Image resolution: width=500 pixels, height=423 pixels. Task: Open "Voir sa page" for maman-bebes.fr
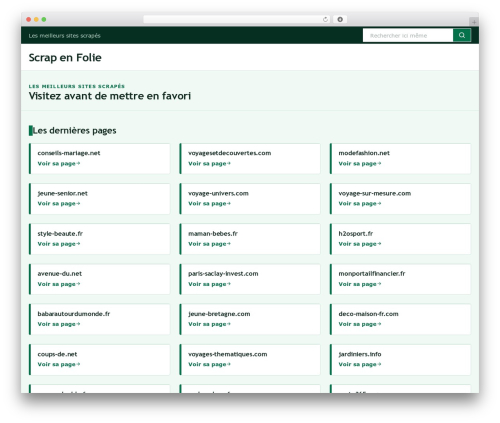coord(209,244)
